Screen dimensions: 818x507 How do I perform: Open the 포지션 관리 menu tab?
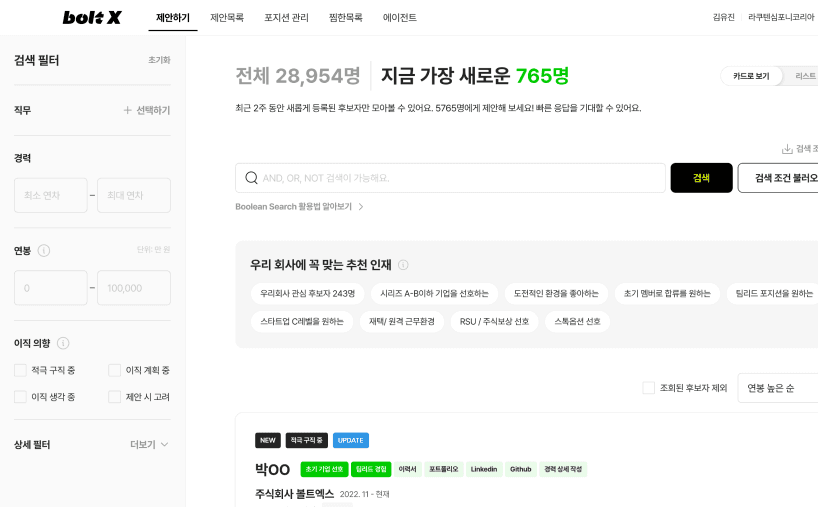pos(286,17)
